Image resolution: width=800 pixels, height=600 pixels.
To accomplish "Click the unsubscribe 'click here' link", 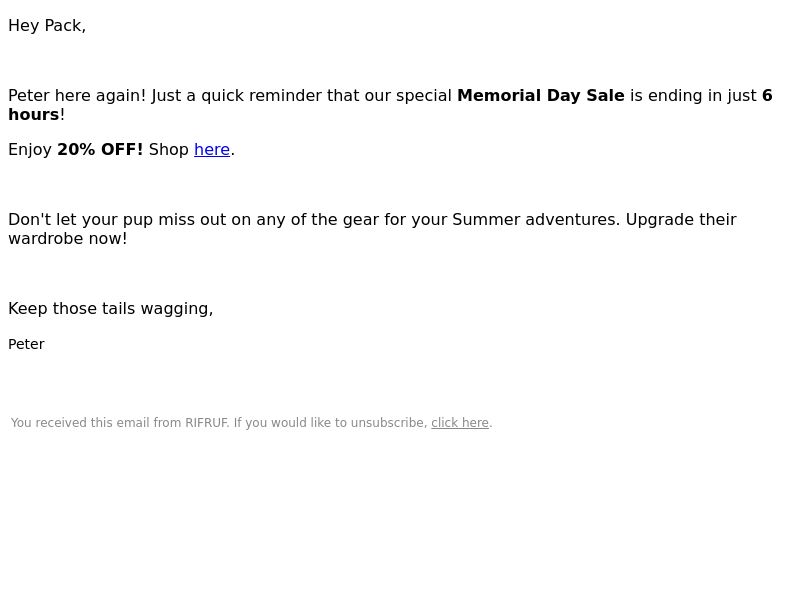I will [460, 423].
